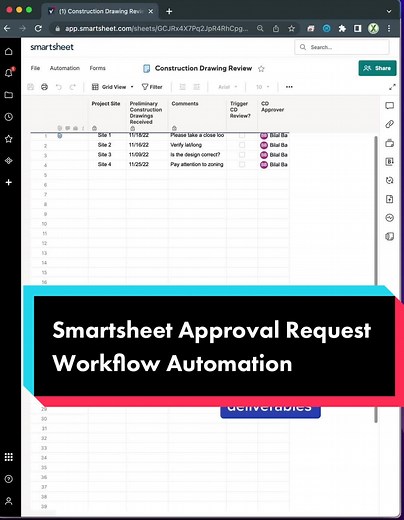The image size is (404, 520).
Task: Open Help question mark icon
Action: click(9, 479)
